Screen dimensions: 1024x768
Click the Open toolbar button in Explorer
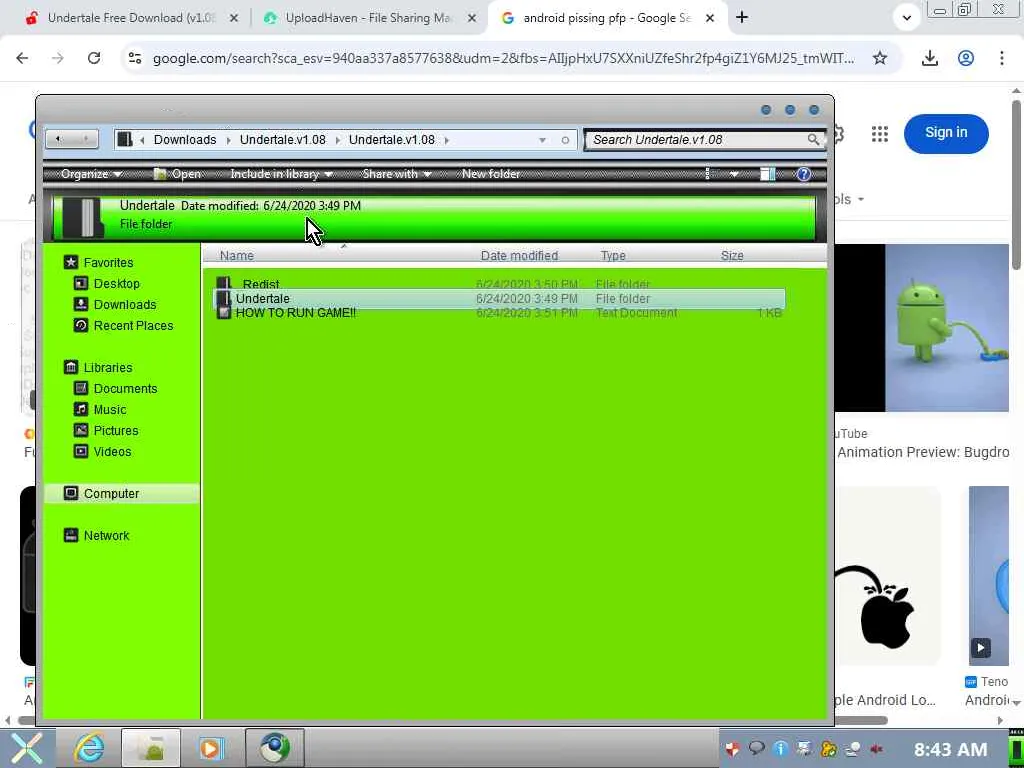coord(177,174)
